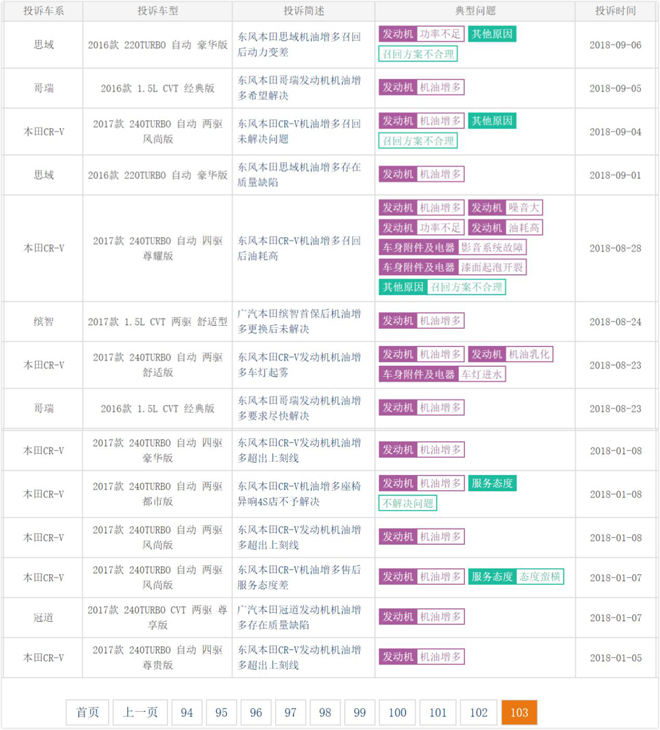Image resolution: width=660 pixels, height=730 pixels.
Task: Click the 召回方案不合理 tag in first row
Action: pyautogui.click(x=418, y=54)
